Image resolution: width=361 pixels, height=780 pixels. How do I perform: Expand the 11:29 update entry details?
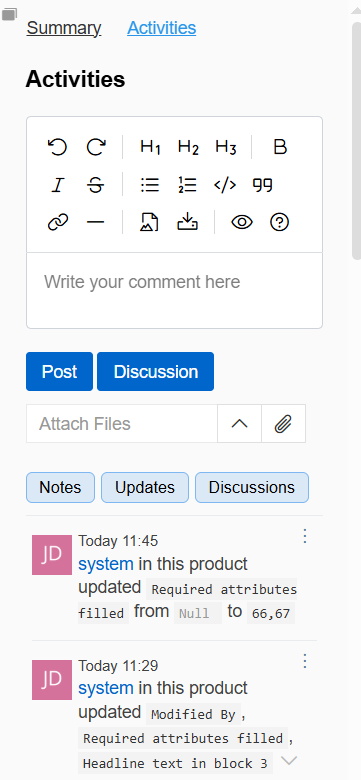tap(289, 760)
